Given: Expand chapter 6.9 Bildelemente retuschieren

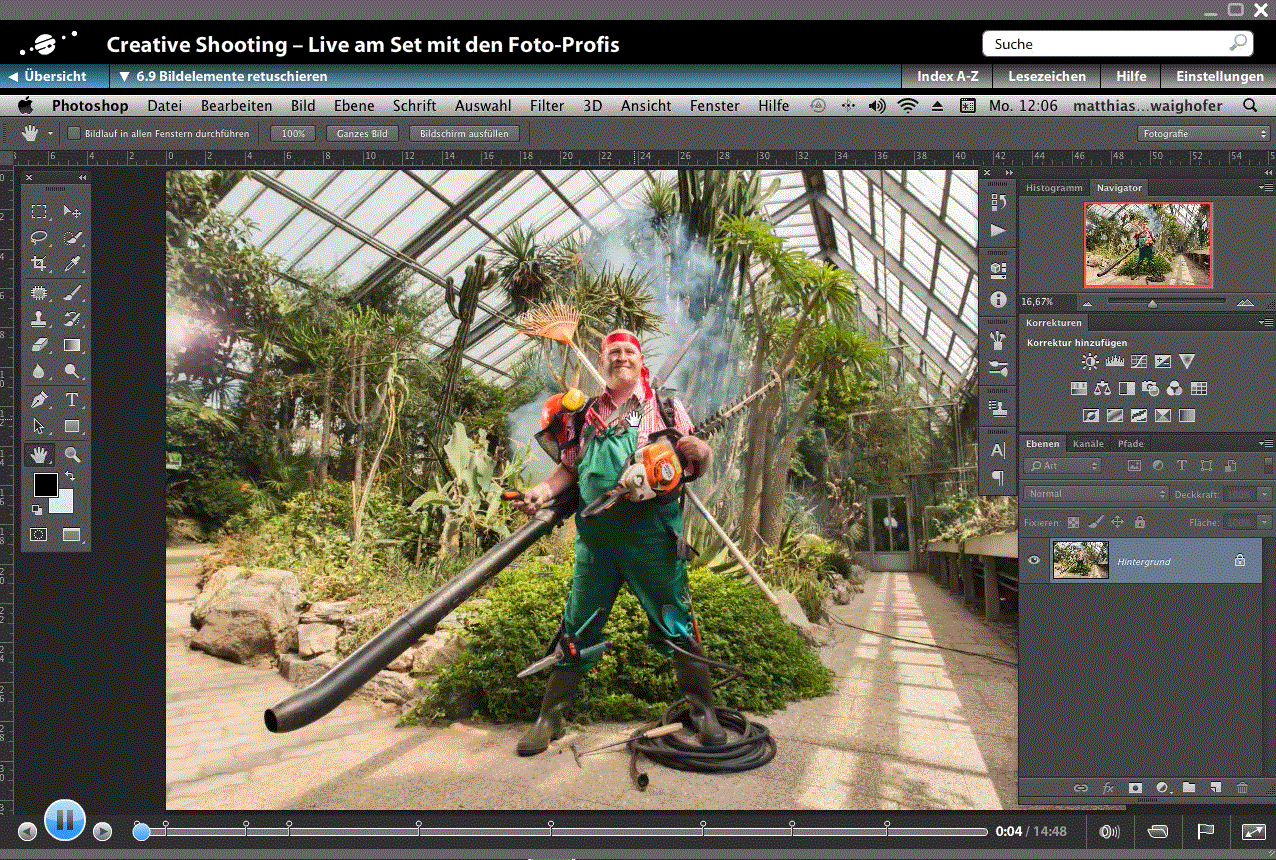Looking at the screenshot, I should click(222, 76).
